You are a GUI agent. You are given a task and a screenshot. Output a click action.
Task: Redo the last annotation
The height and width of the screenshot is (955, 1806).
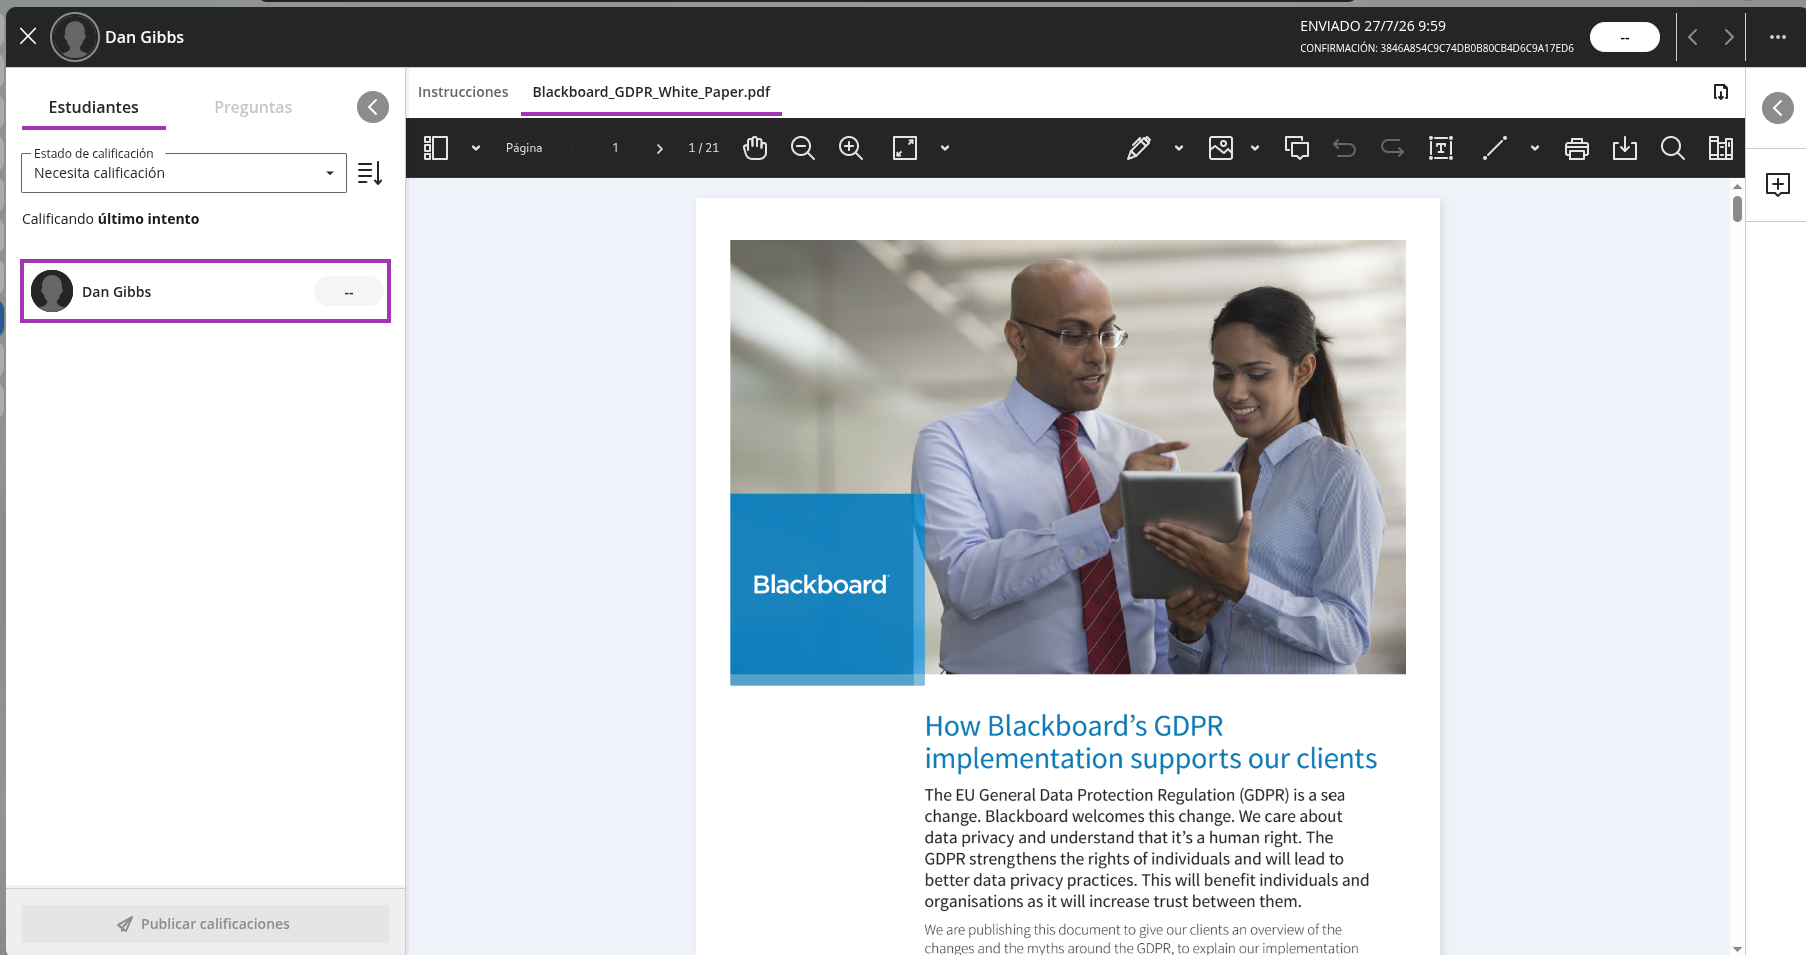(x=1393, y=148)
